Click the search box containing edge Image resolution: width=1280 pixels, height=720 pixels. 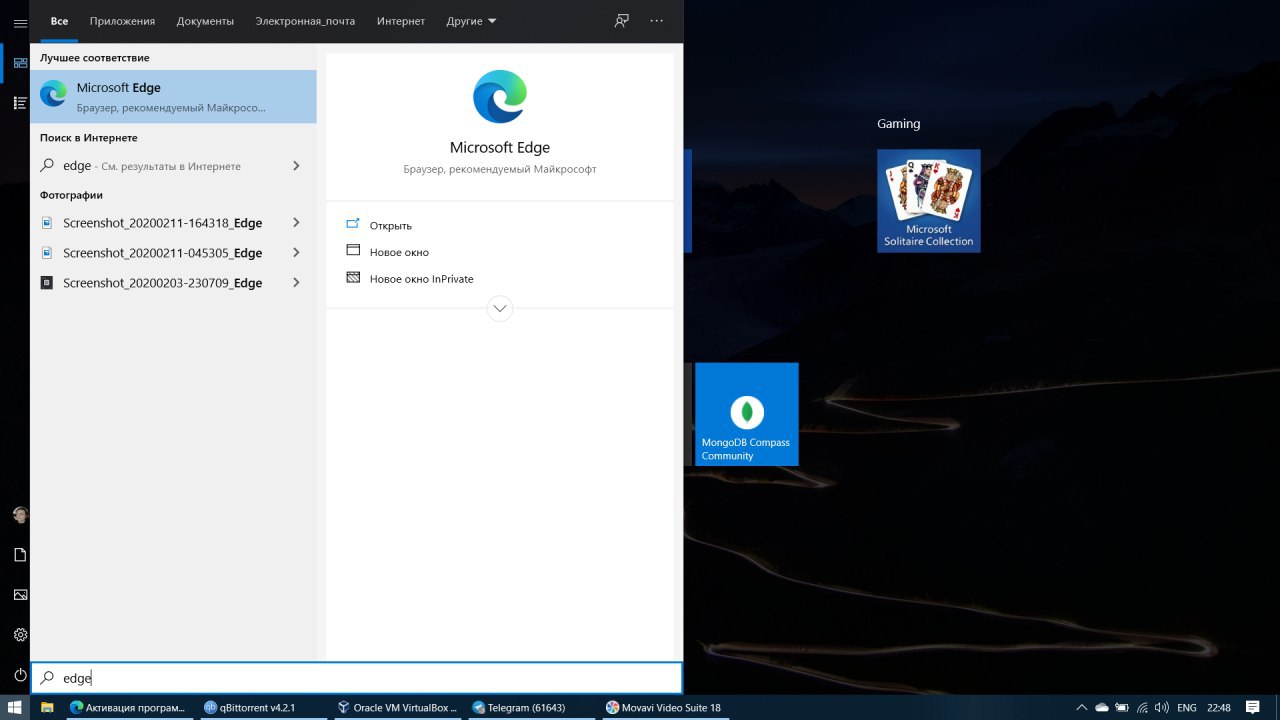[356, 678]
